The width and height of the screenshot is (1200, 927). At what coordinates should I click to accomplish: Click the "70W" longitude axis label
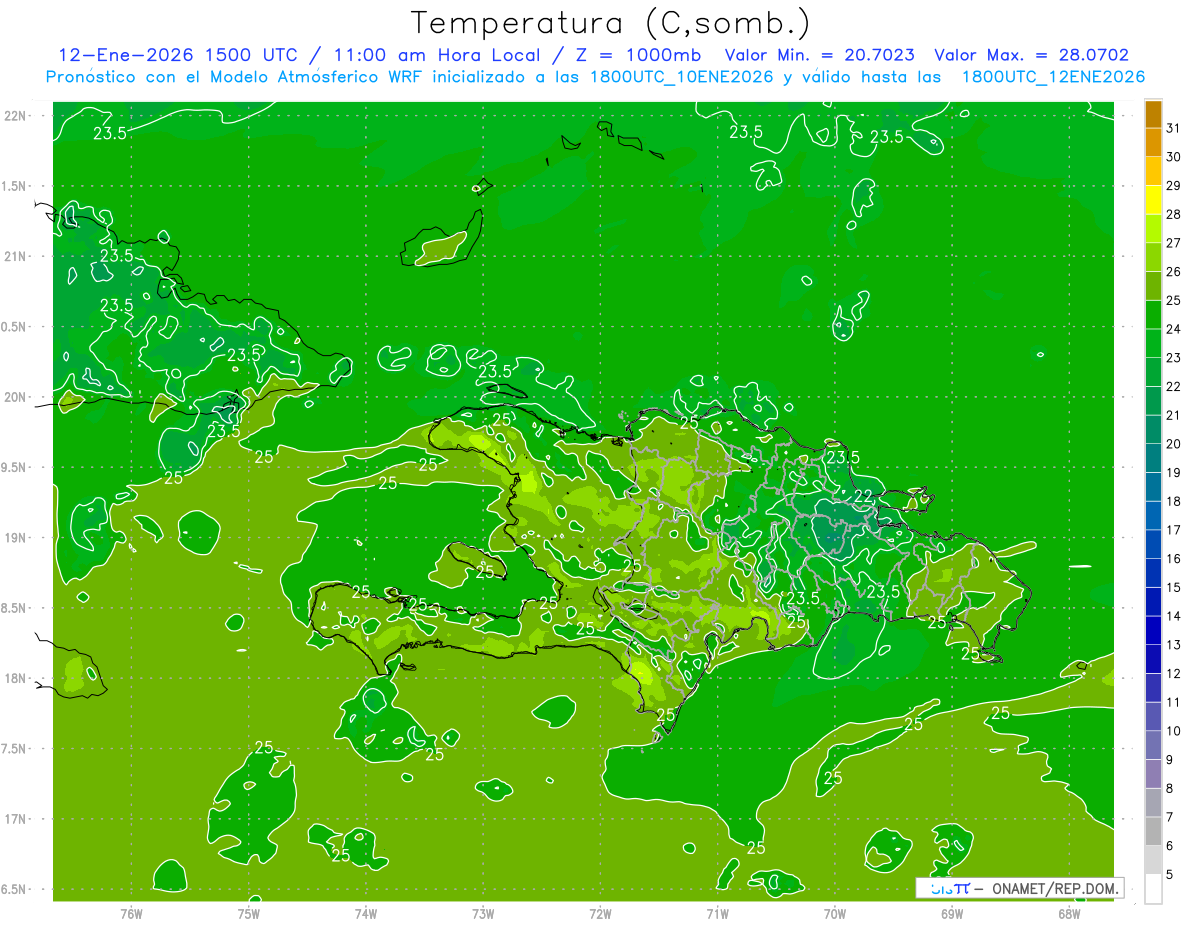pyautogui.click(x=835, y=914)
